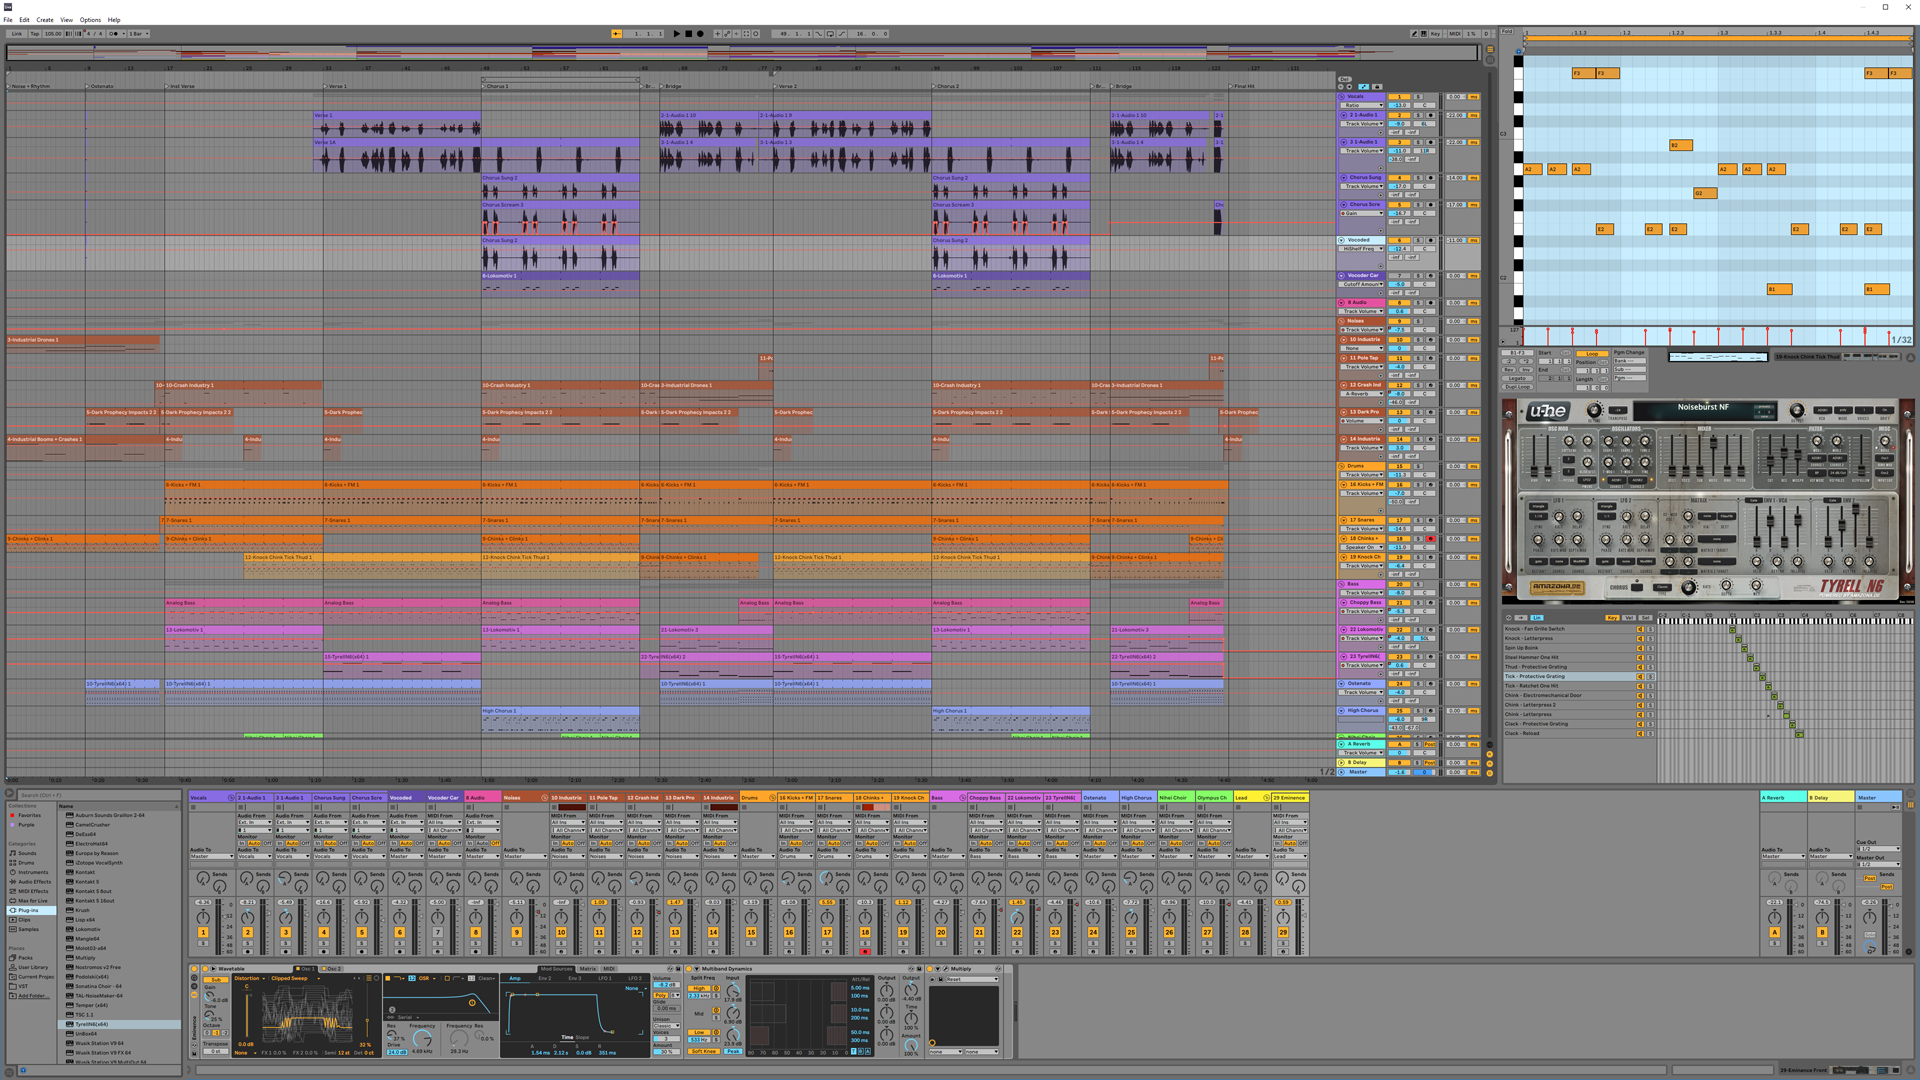Click the Tap tempo button
Screen dimensions: 1920x1080
[34, 33]
